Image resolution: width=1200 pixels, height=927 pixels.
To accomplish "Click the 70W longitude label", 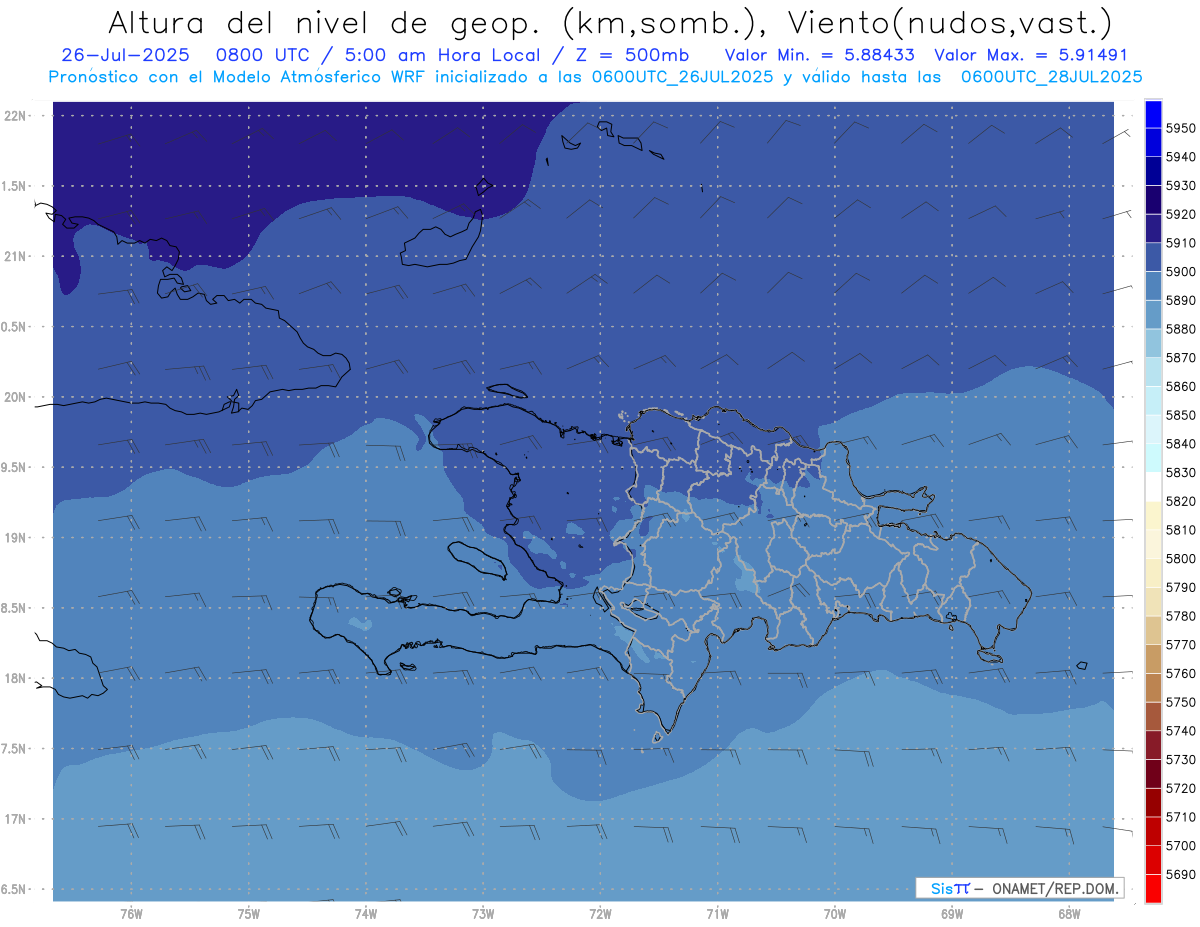I will coord(835,913).
